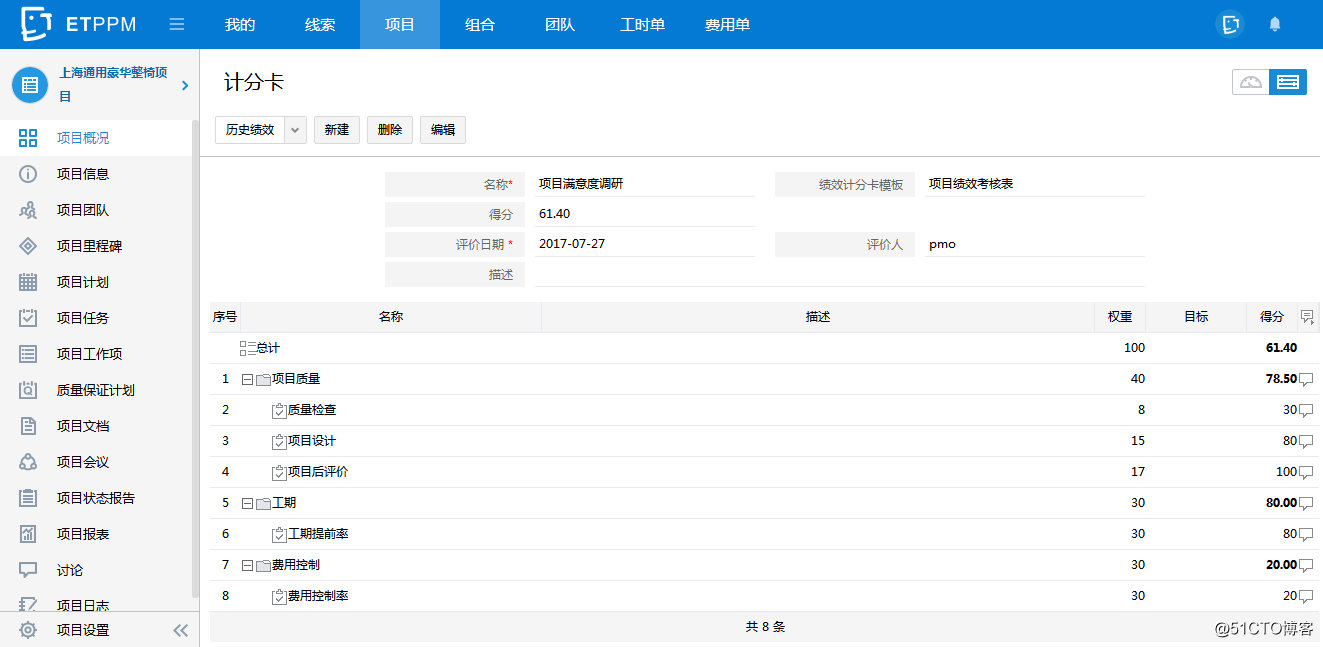Select the 项目后评价 row name

pos(318,472)
